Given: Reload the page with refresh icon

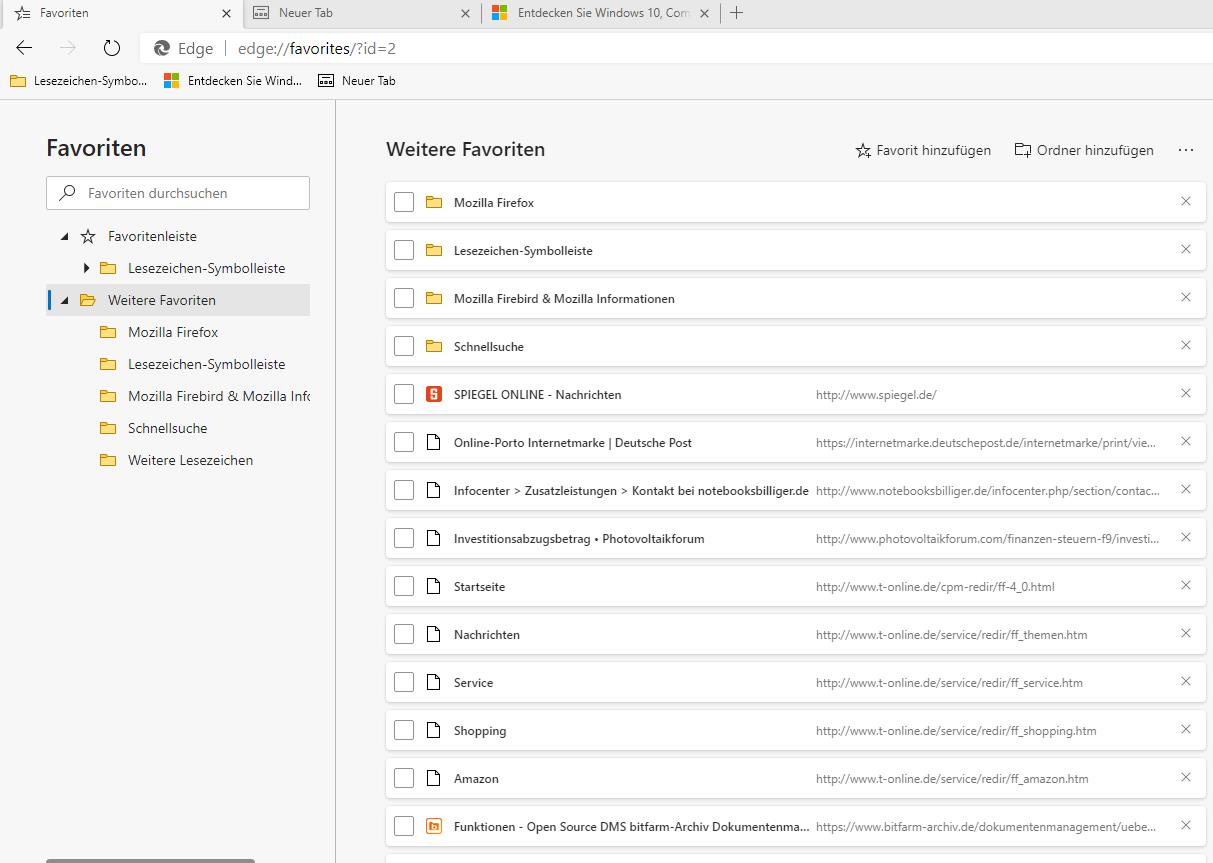Looking at the screenshot, I should point(112,48).
